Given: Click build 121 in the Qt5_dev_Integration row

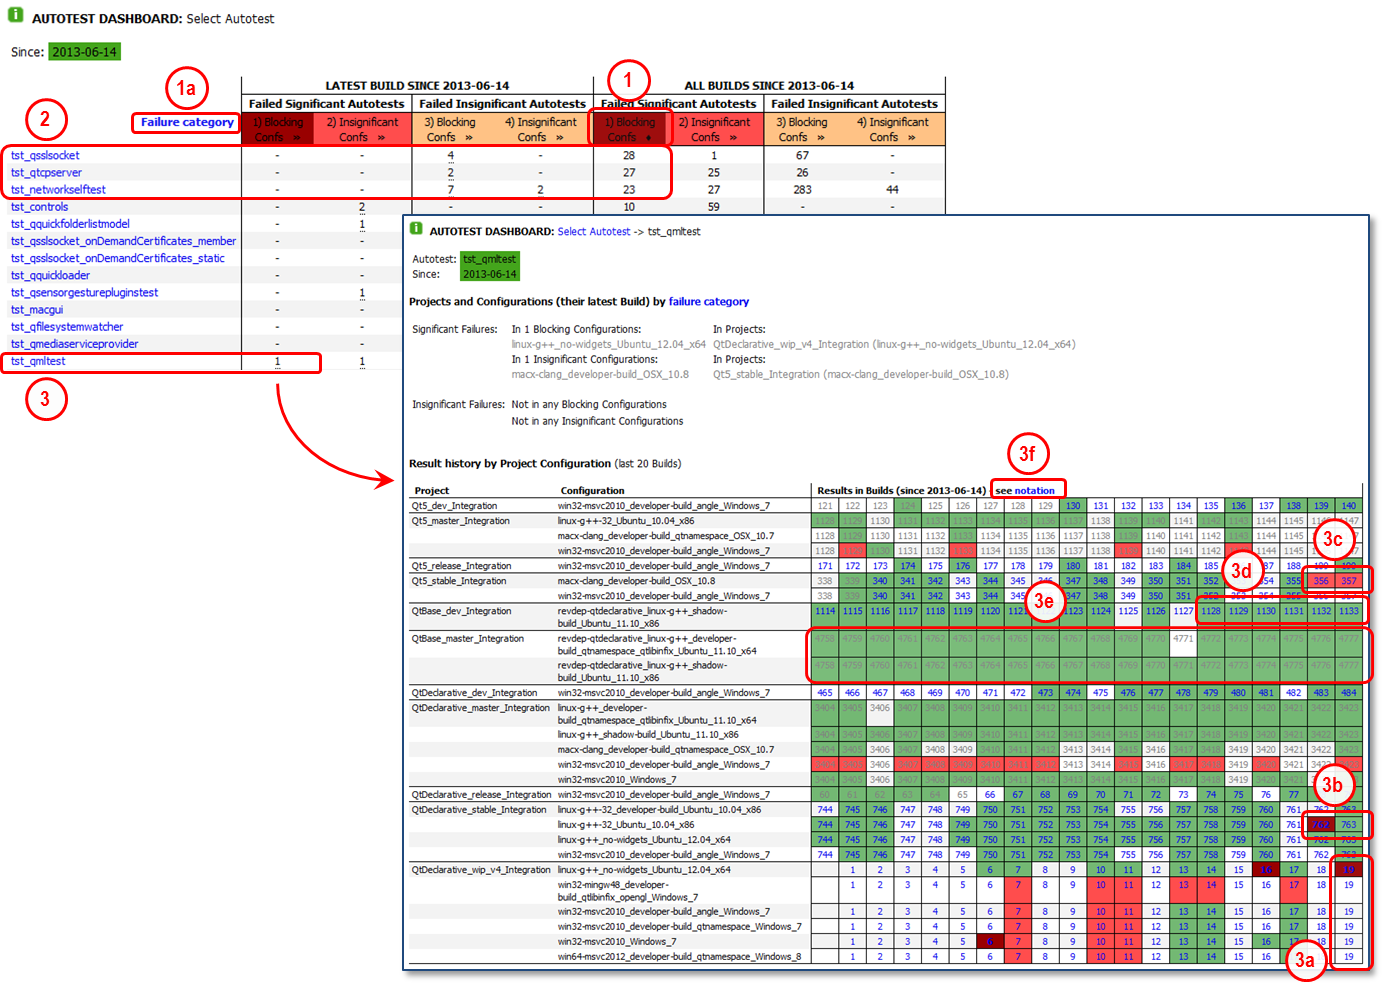Looking at the screenshot, I should pyautogui.click(x=825, y=506).
